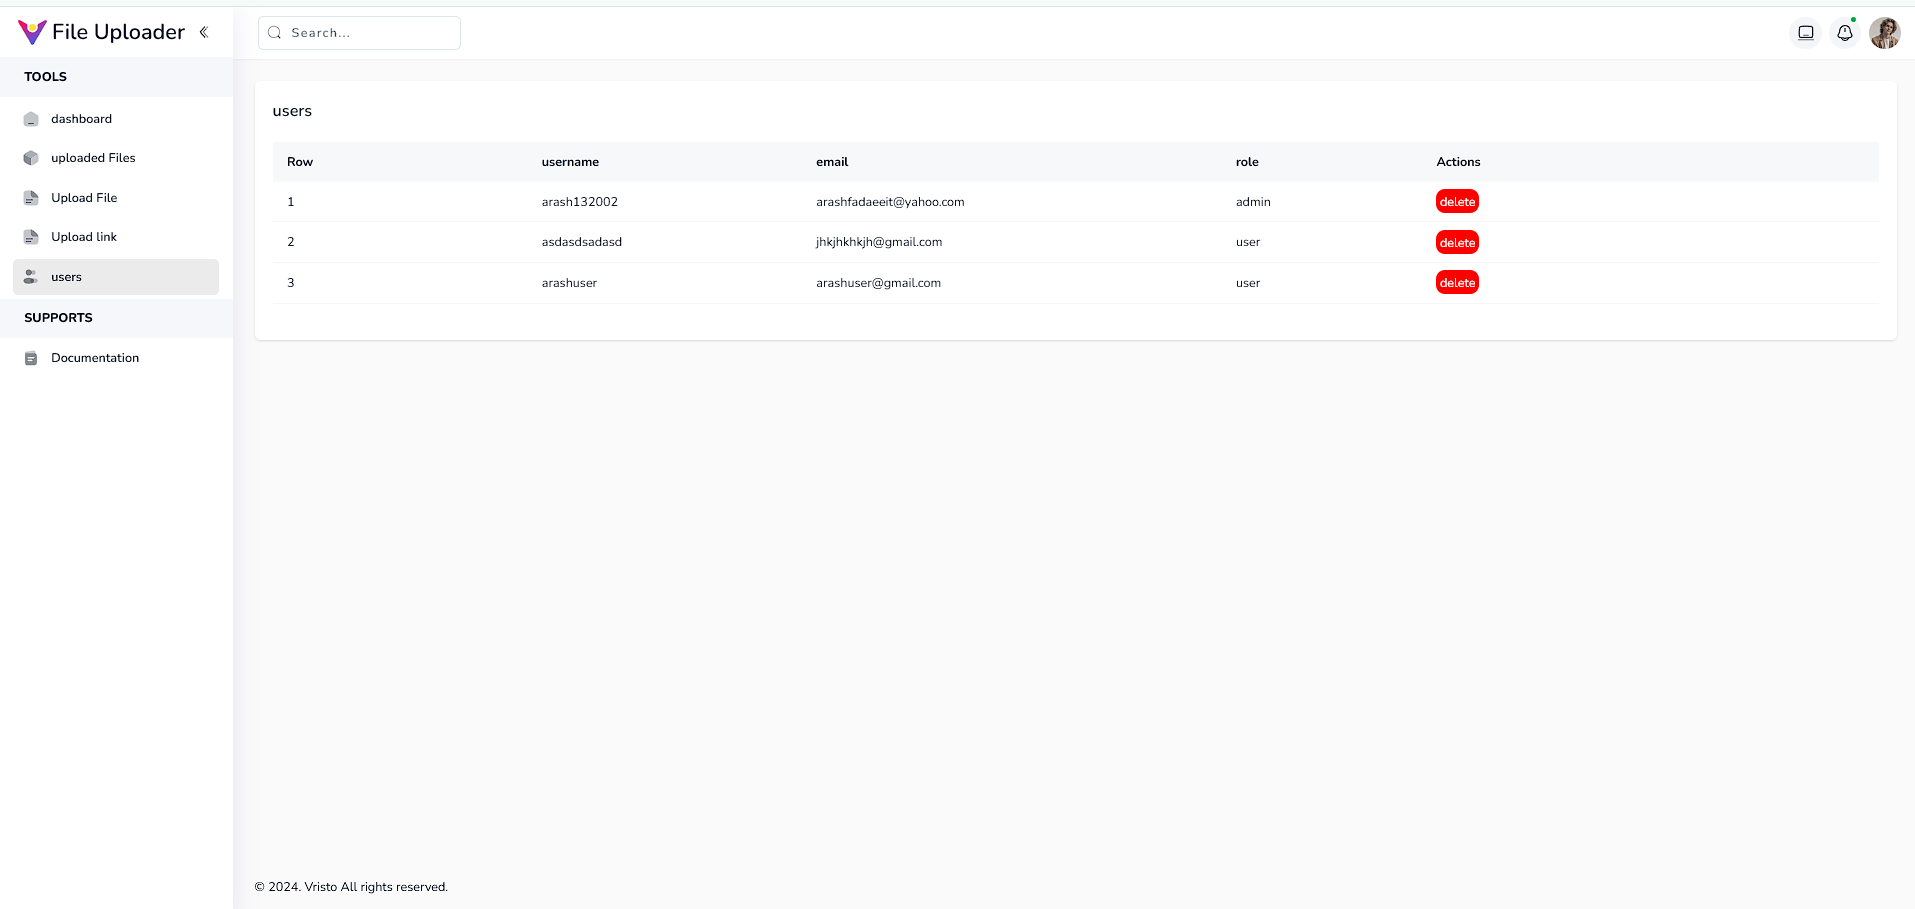Click username cell asdasdsadasd
This screenshot has height=909, width=1915.
click(x=582, y=242)
